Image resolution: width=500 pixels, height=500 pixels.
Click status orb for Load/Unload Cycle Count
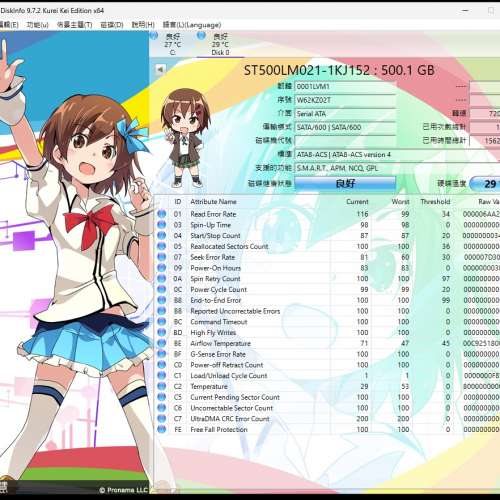point(162,376)
